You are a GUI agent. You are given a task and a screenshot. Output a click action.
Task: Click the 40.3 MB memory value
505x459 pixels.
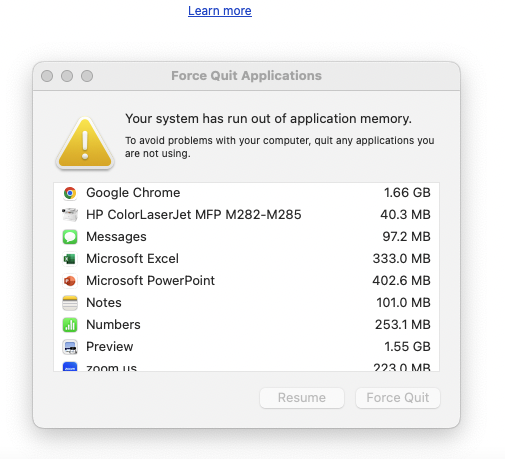tap(405, 215)
